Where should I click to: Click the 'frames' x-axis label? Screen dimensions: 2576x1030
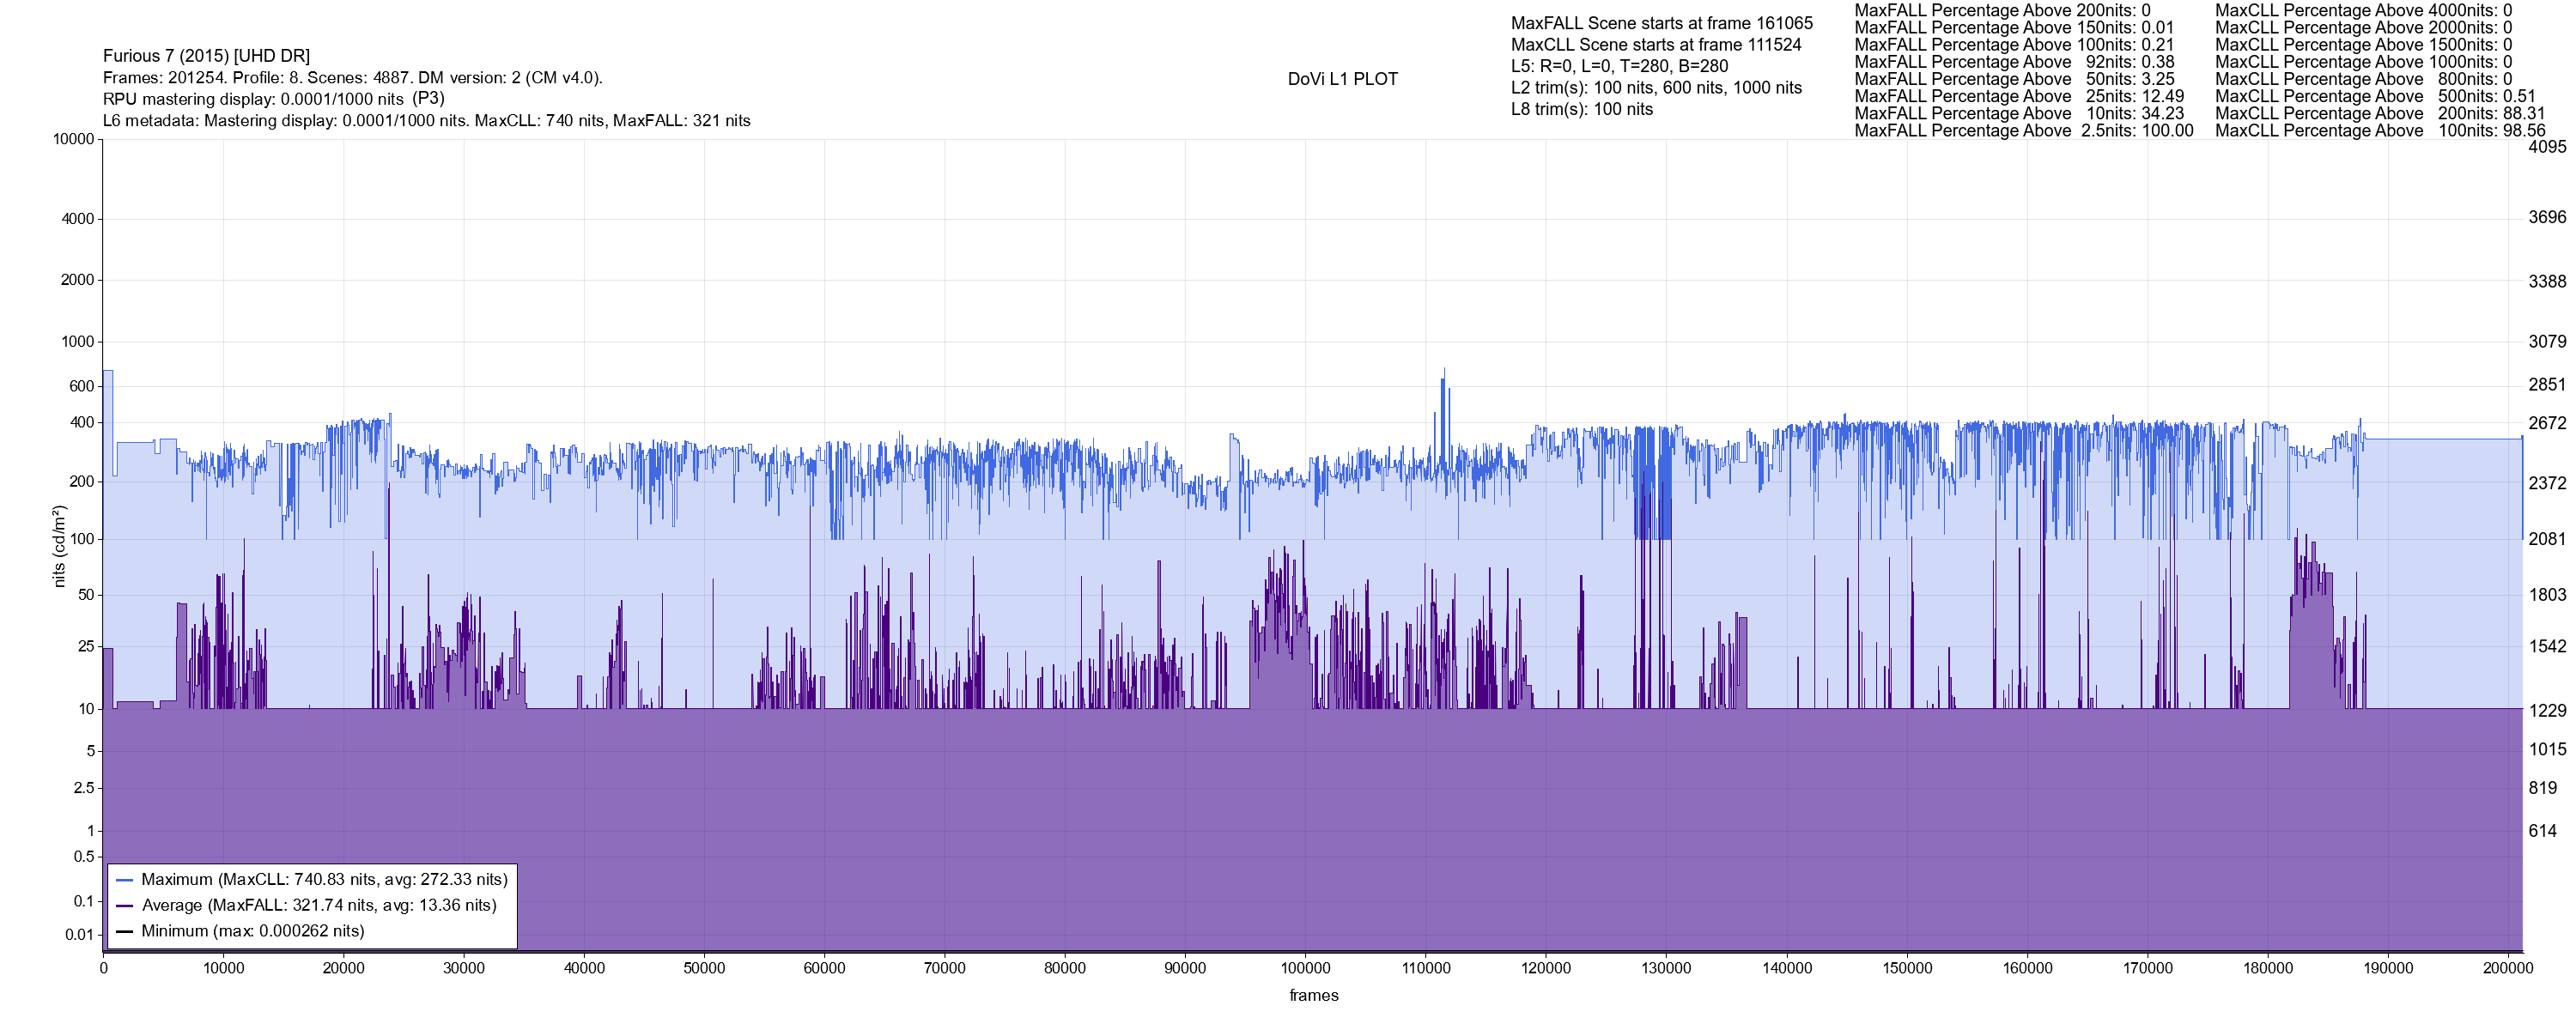pyautogui.click(x=1313, y=996)
